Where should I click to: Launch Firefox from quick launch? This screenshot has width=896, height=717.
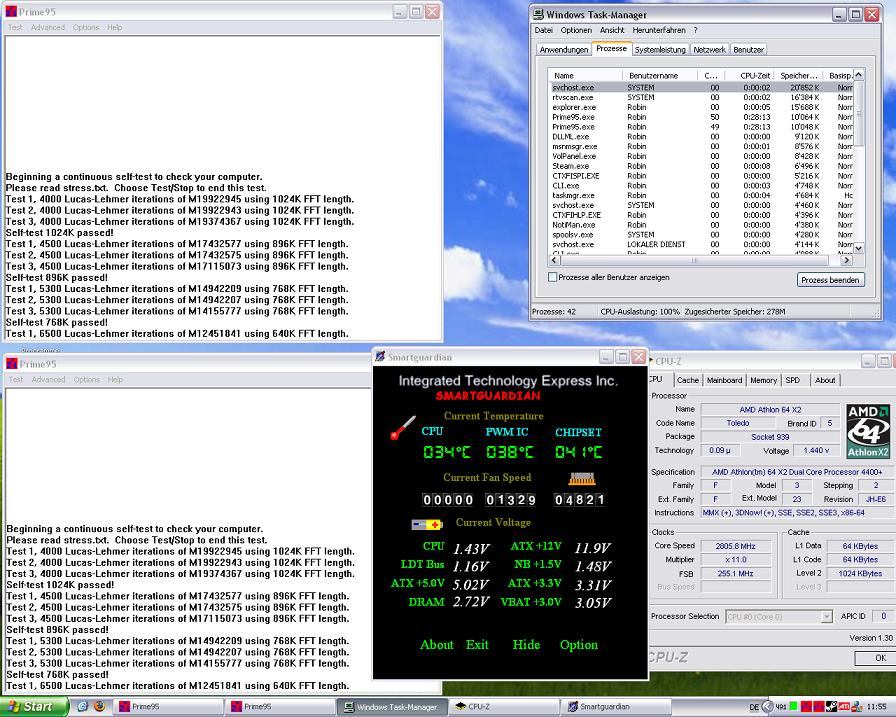coord(99,707)
